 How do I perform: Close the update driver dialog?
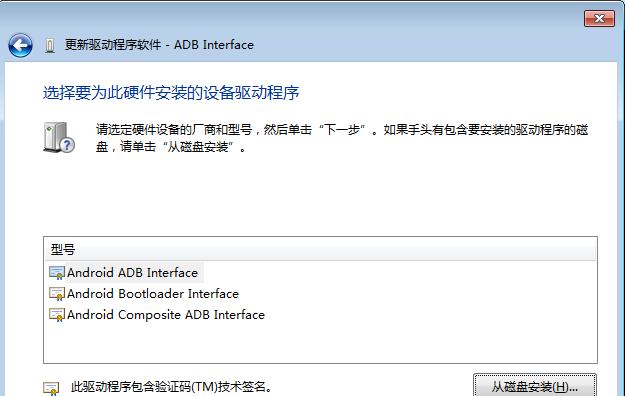click(599, 18)
